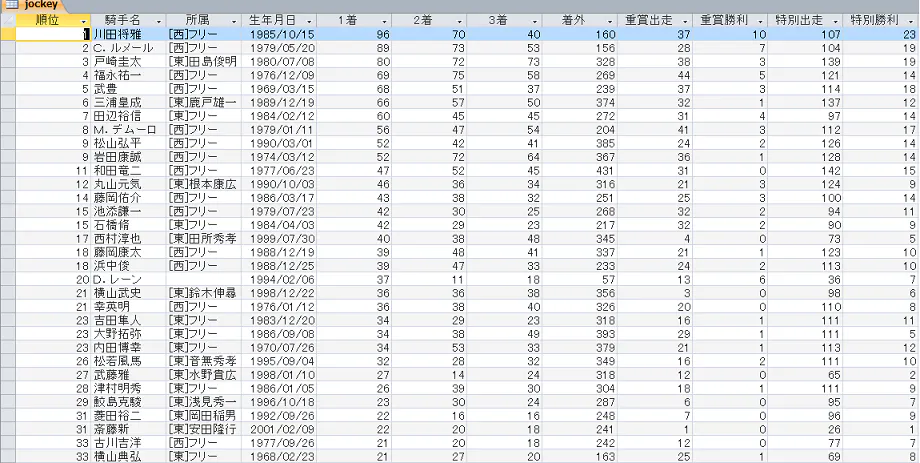Image resolution: width=920 pixels, height=463 pixels.
Task: Click the name cell C. ルメール
Action: click(x=128, y=48)
